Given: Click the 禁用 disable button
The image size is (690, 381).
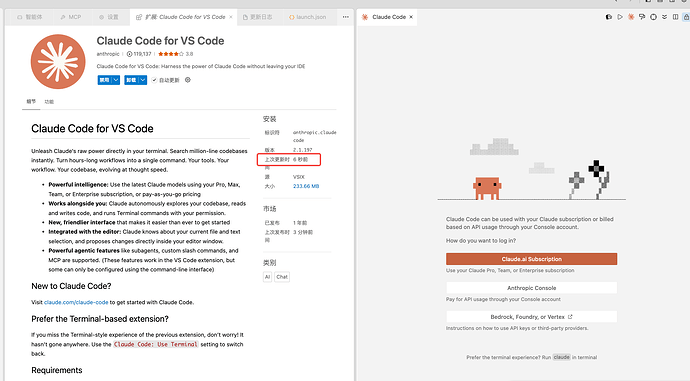Looking at the screenshot, I should (x=104, y=80).
